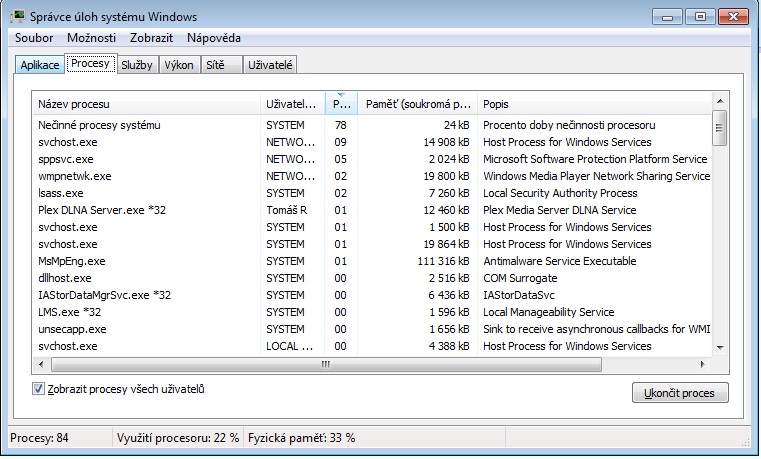761x459 pixels.
Task: Click the horizontal scrollbar right arrow
Action: coord(703,364)
